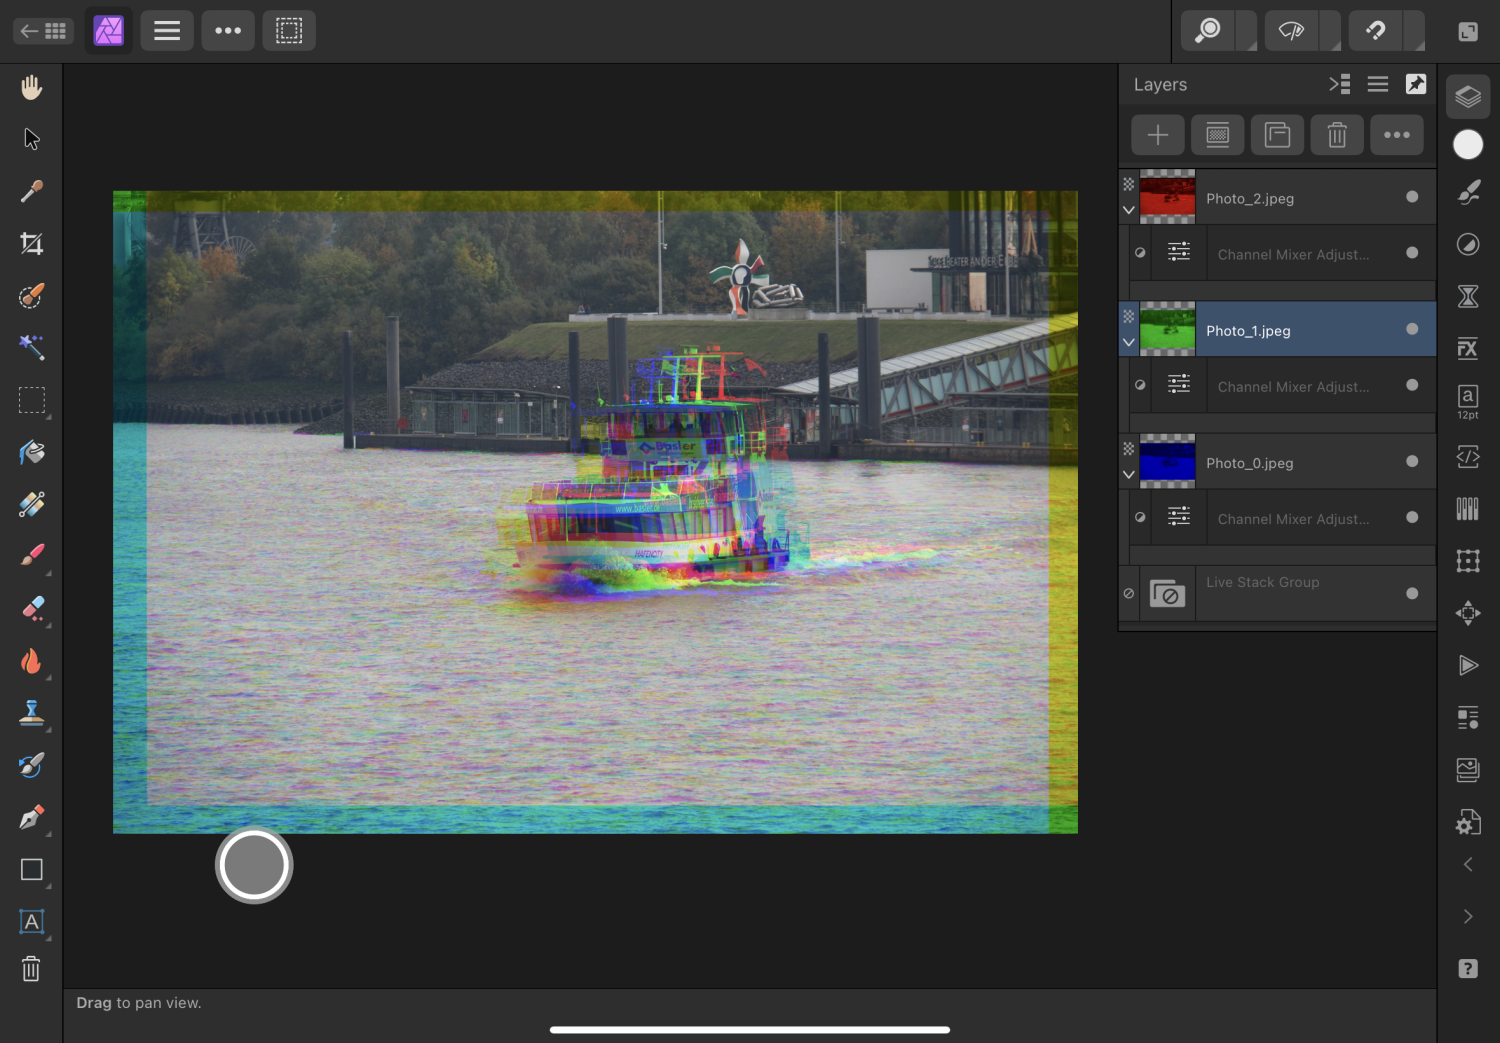Select the Photo_1.jpeg layer thumbnail
Screen dimensions: 1500x1043
[x=1167, y=329]
